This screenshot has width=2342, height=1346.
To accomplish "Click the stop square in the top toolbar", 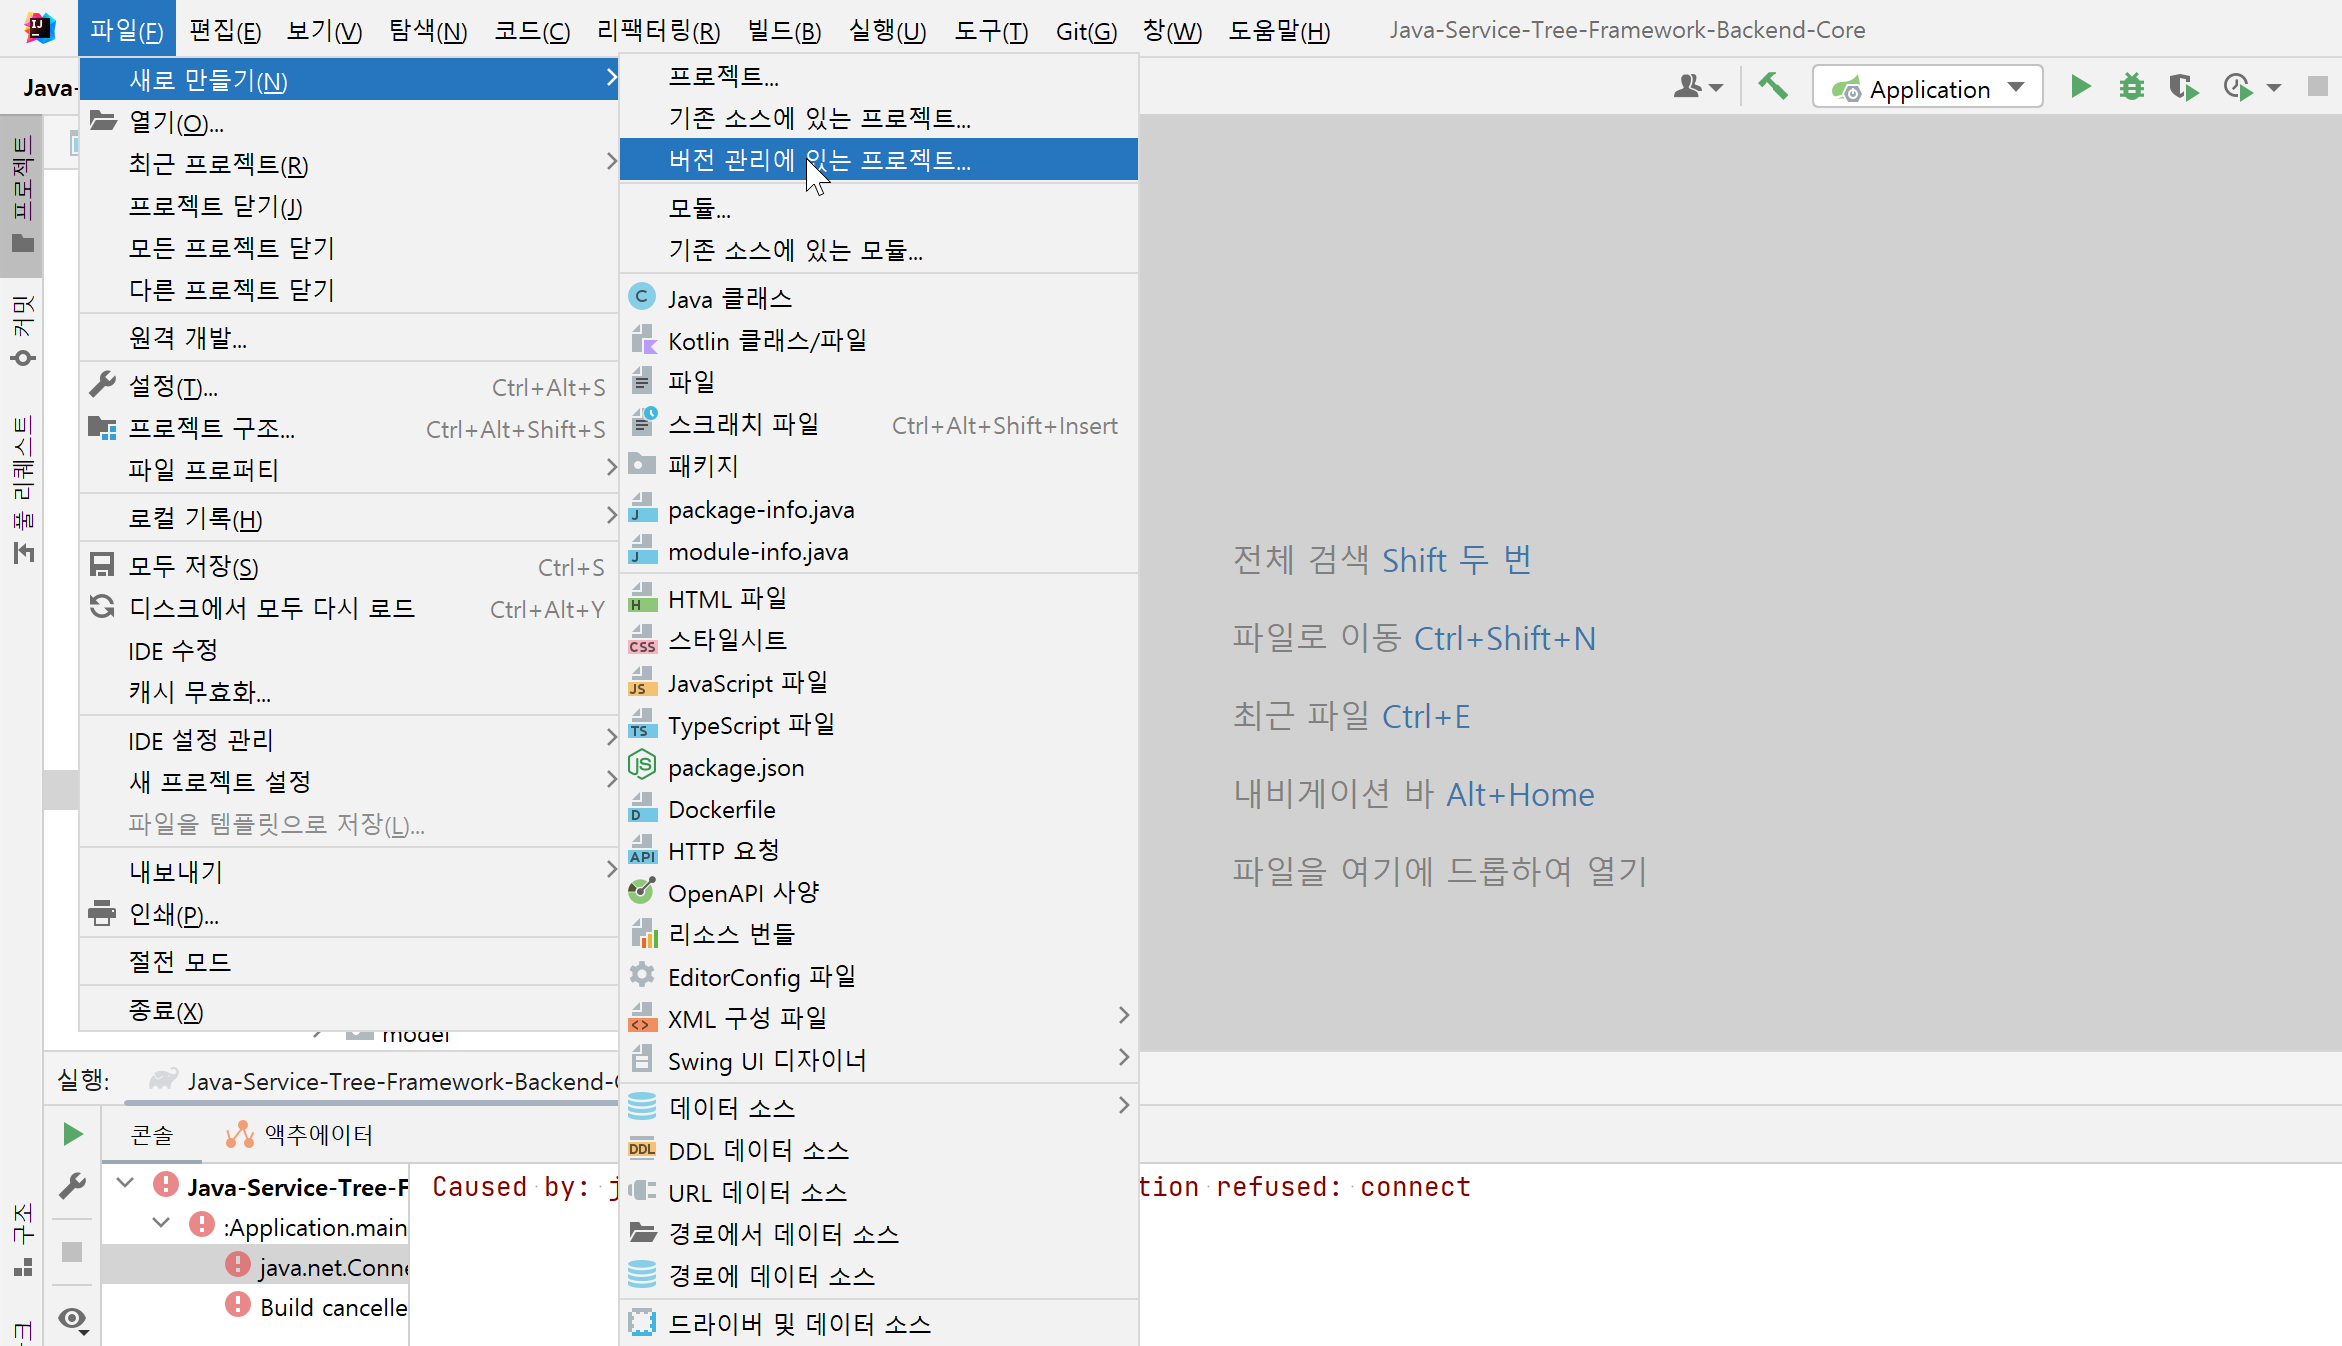I will click(2317, 87).
